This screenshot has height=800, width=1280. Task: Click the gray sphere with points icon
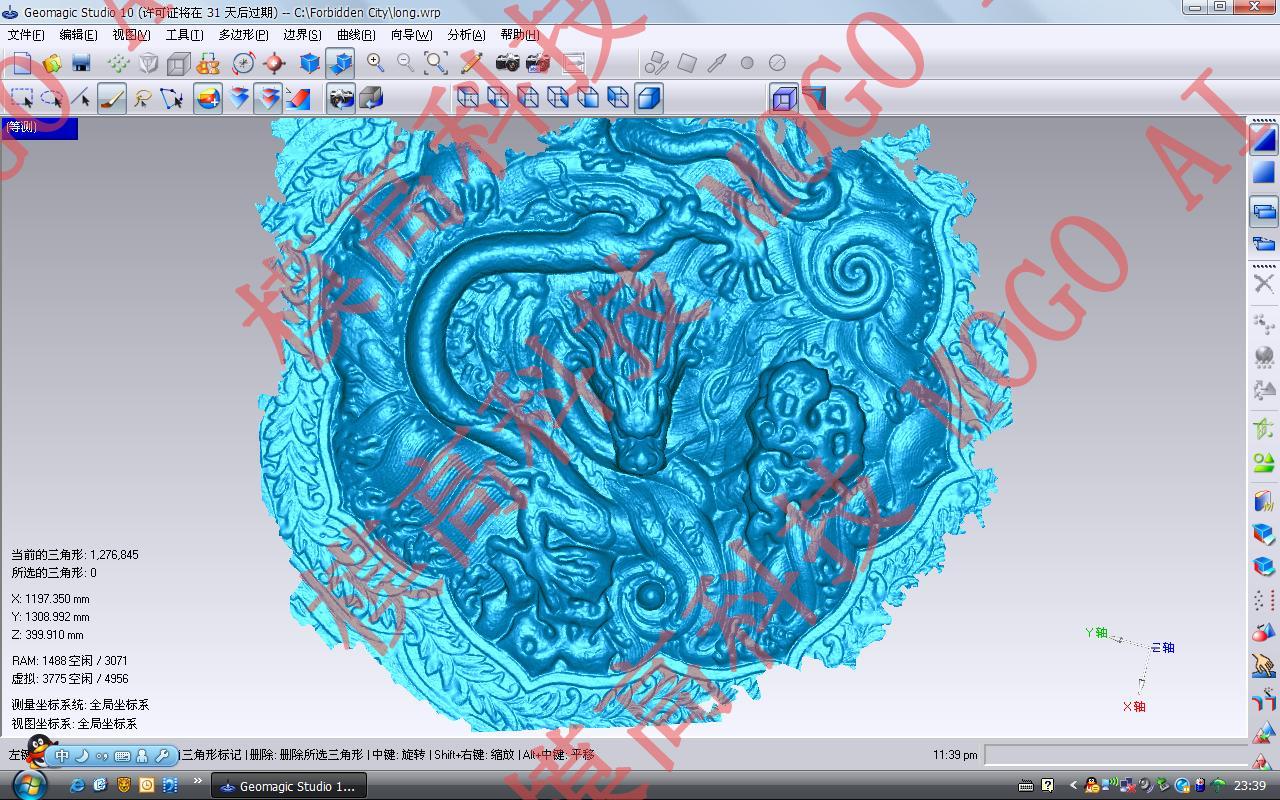coord(1264,356)
